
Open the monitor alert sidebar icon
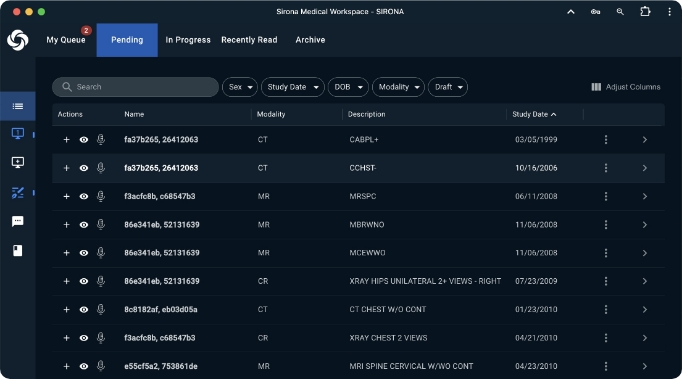18,134
